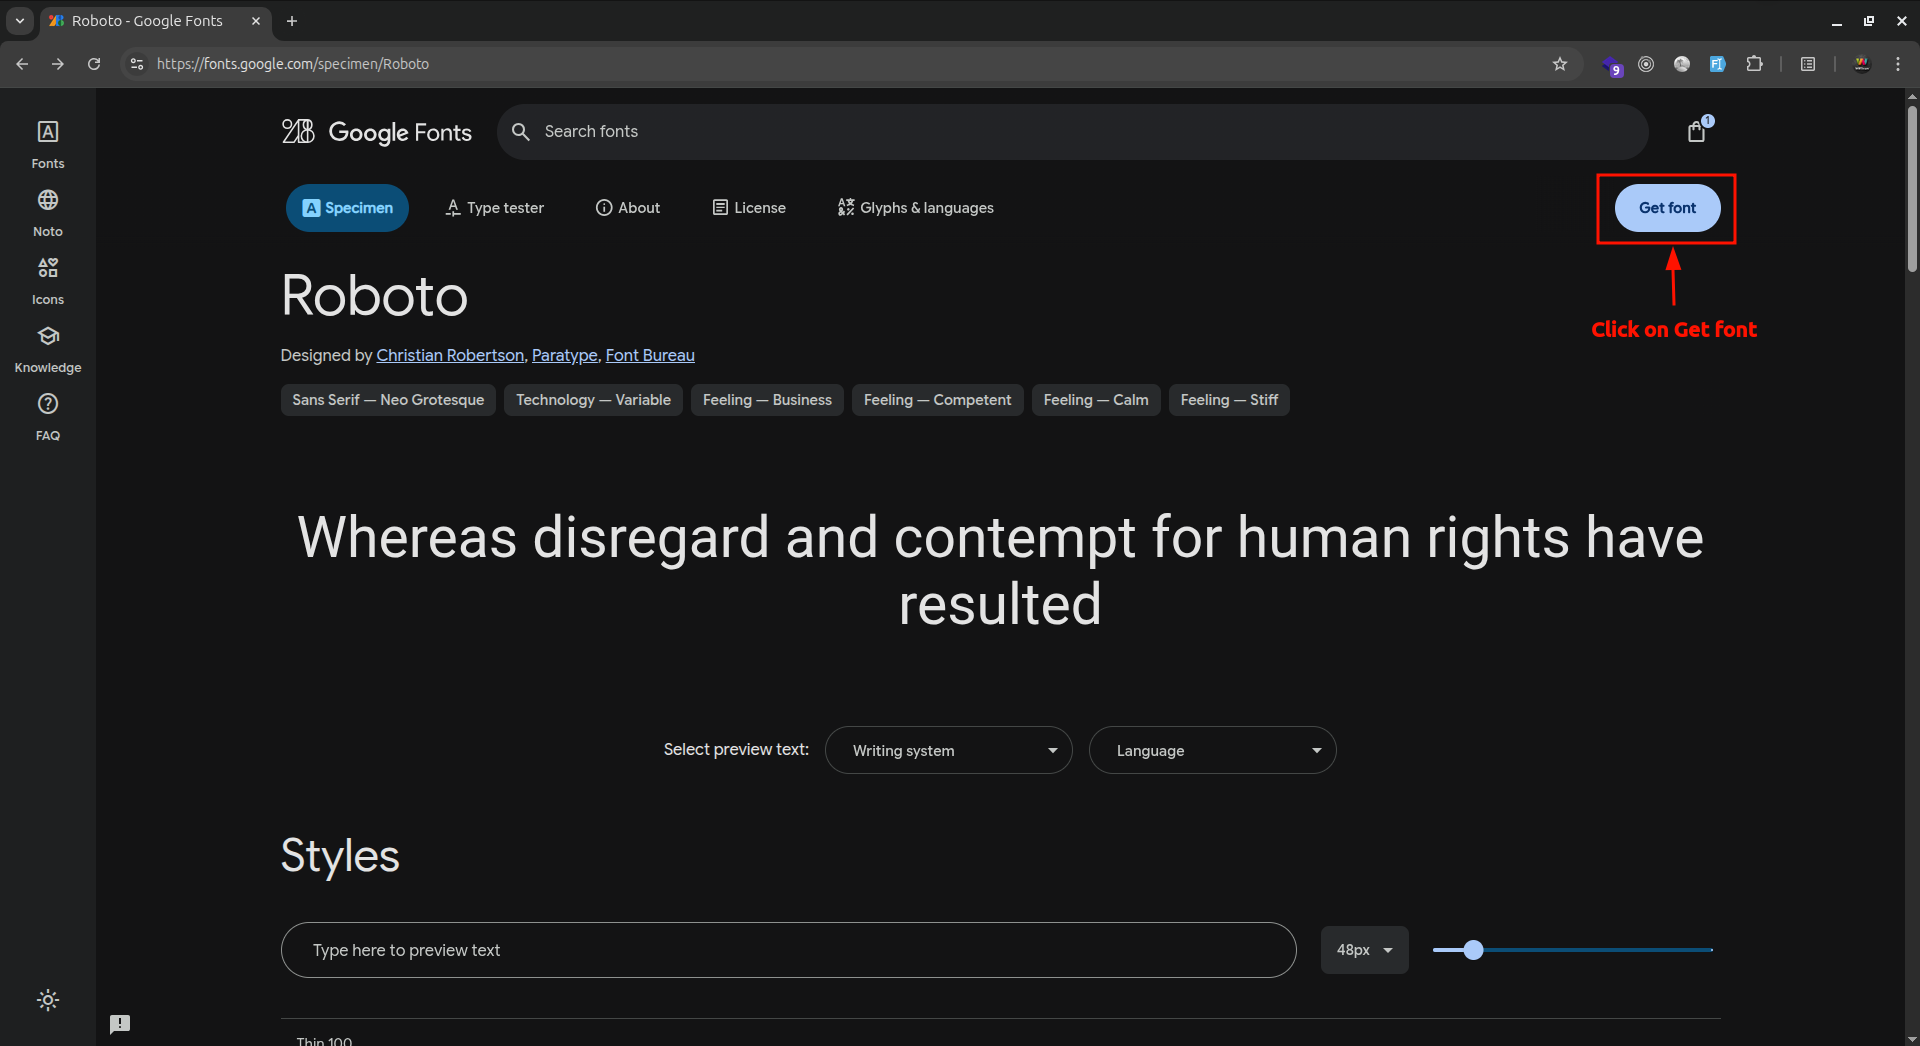Screen dimensions: 1920x1046
Task: Open the Noto section from the sidebar
Action: click(47, 209)
